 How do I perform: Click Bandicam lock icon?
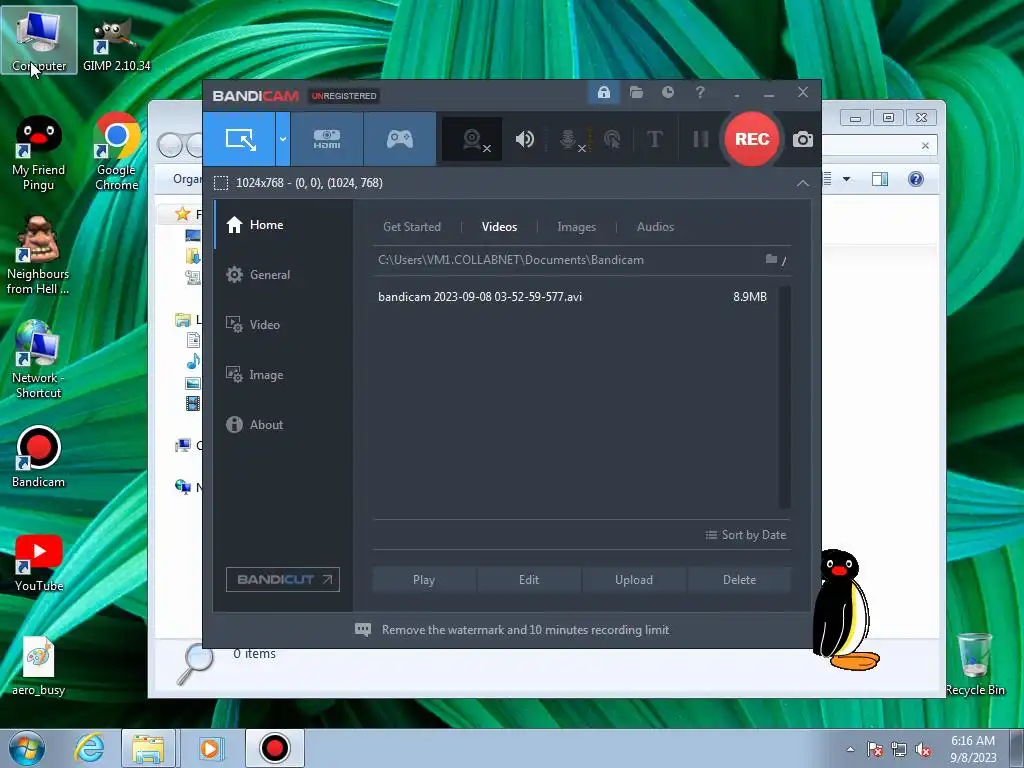(603, 92)
